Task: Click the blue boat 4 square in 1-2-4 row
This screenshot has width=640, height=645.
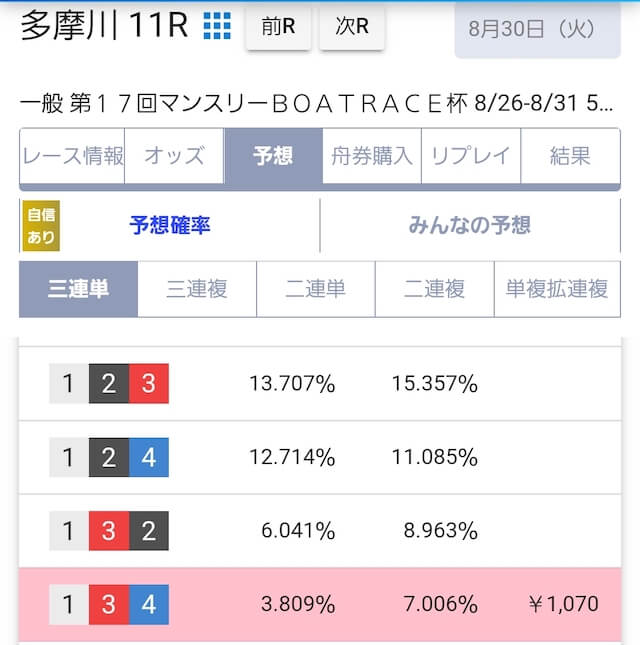Action: (149, 457)
